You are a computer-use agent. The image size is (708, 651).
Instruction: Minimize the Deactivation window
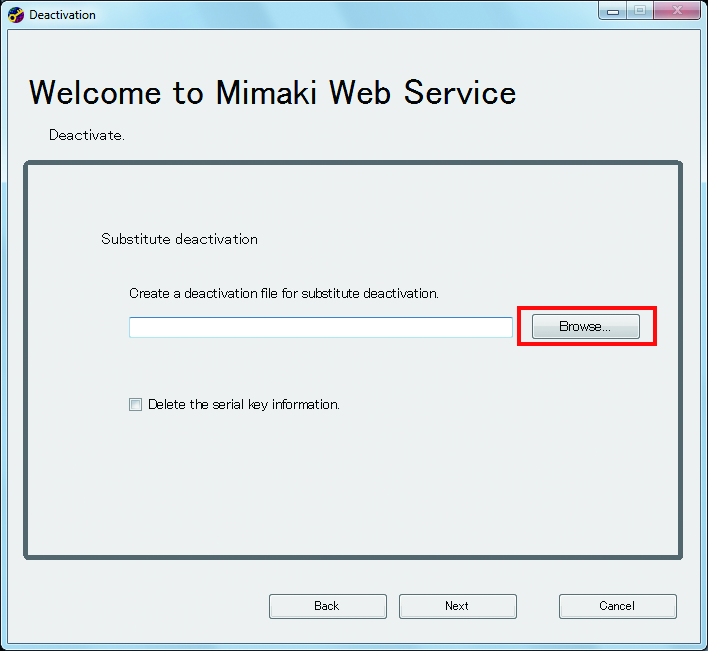click(x=611, y=10)
